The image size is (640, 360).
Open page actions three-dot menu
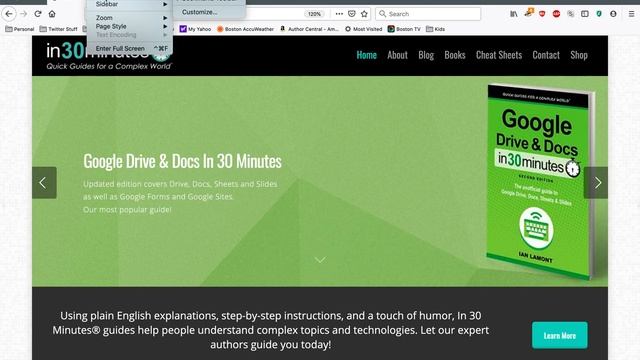339,14
